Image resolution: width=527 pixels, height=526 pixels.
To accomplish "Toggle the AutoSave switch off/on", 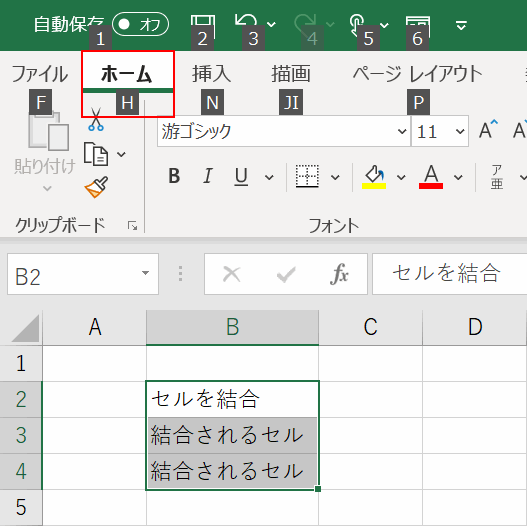I will (x=140, y=24).
